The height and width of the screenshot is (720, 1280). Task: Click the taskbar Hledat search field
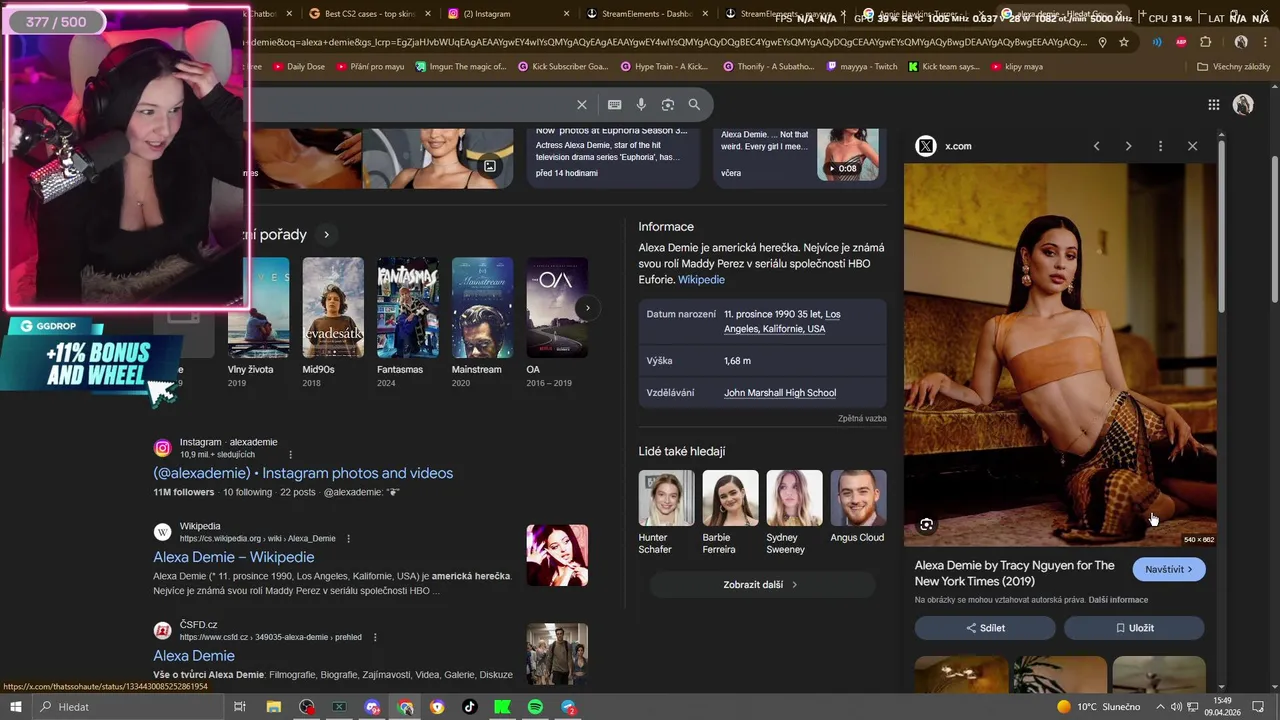129,707
